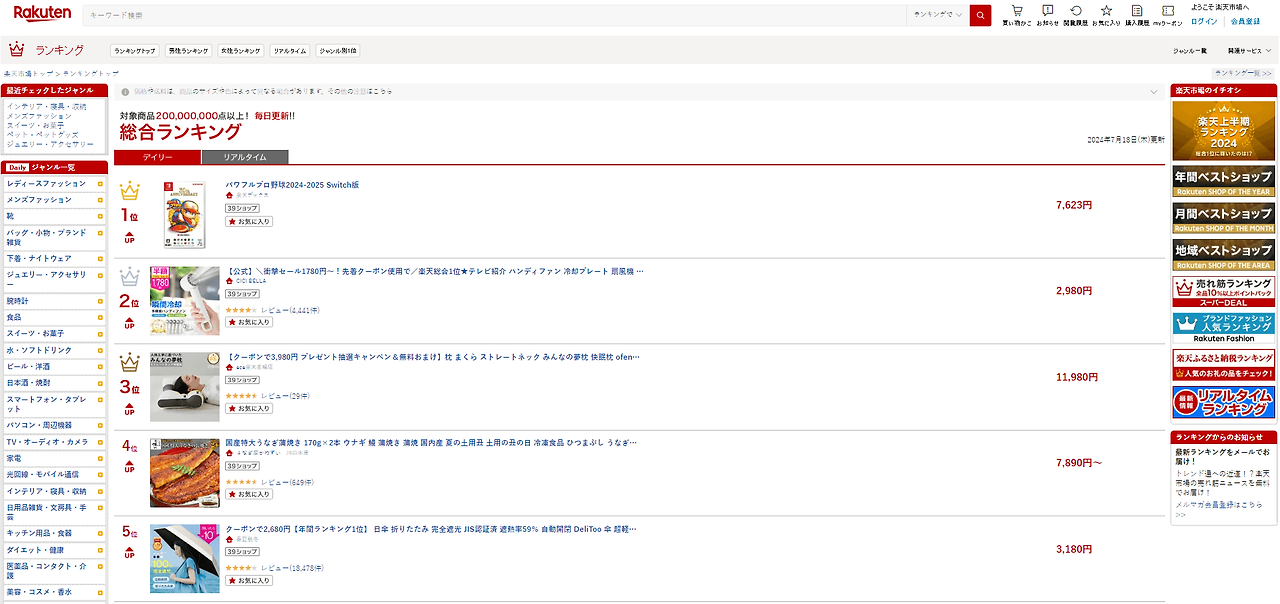
Task: Click the keyword search input field
Action: point(495,15)
